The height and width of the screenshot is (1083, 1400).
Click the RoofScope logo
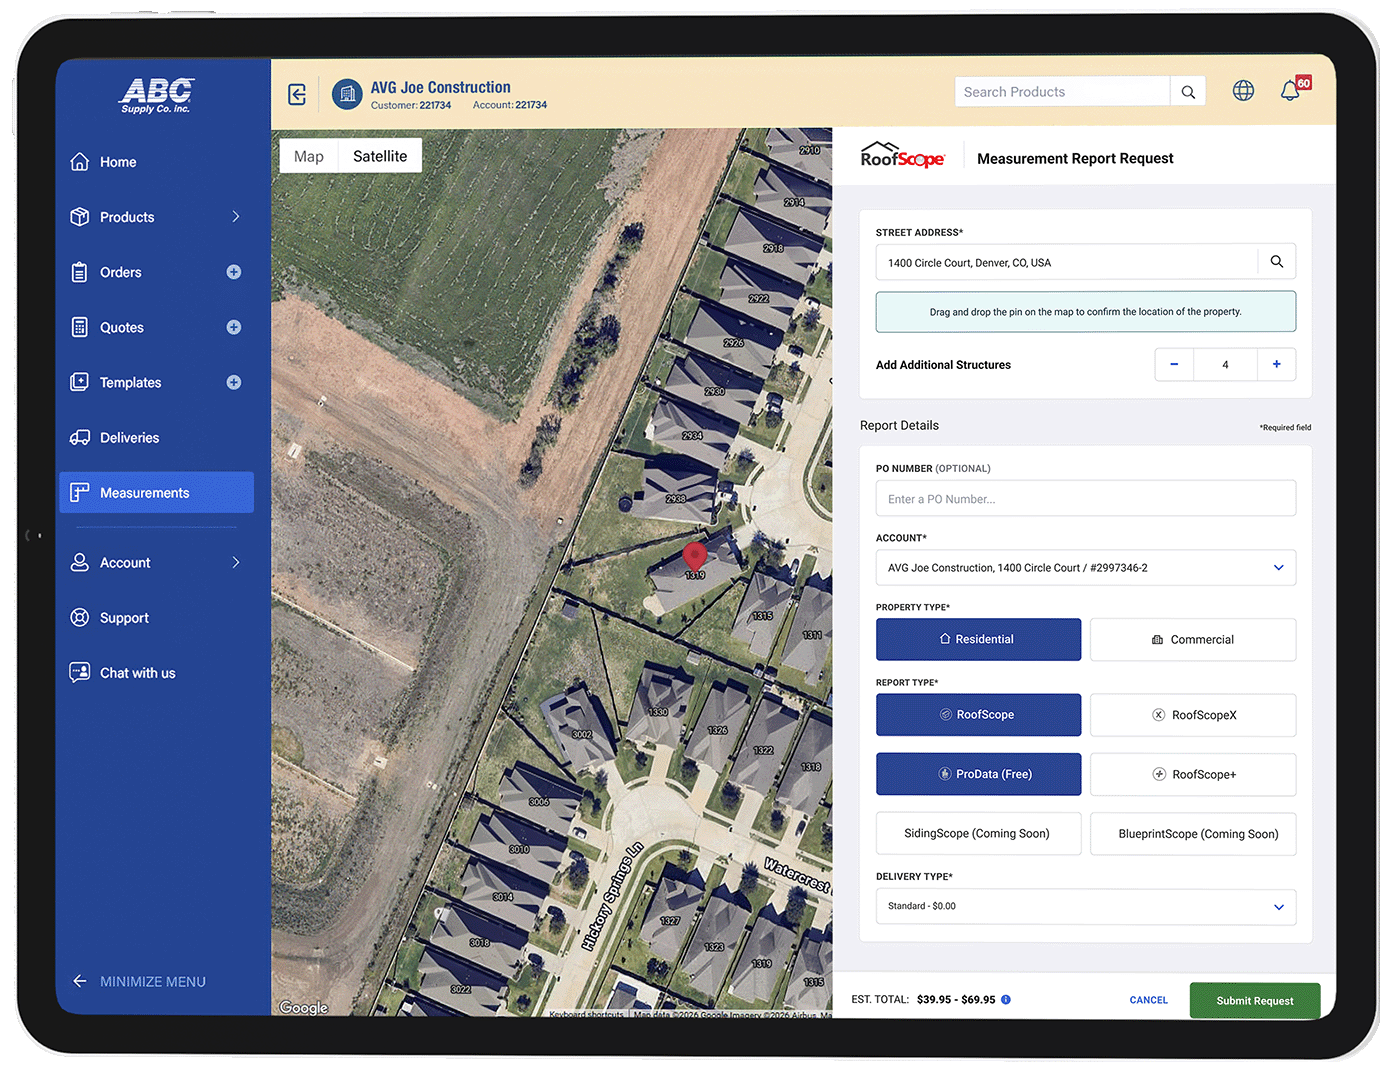(x=902, y=155)
